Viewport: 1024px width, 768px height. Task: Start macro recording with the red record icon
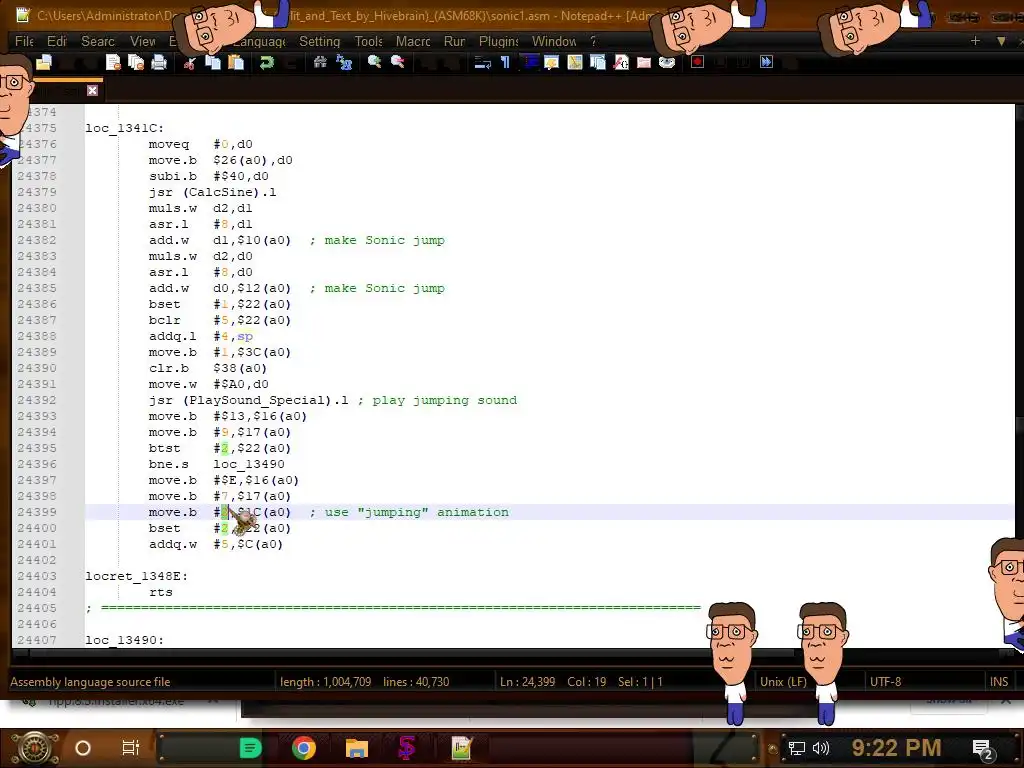(x=697, y=63)
